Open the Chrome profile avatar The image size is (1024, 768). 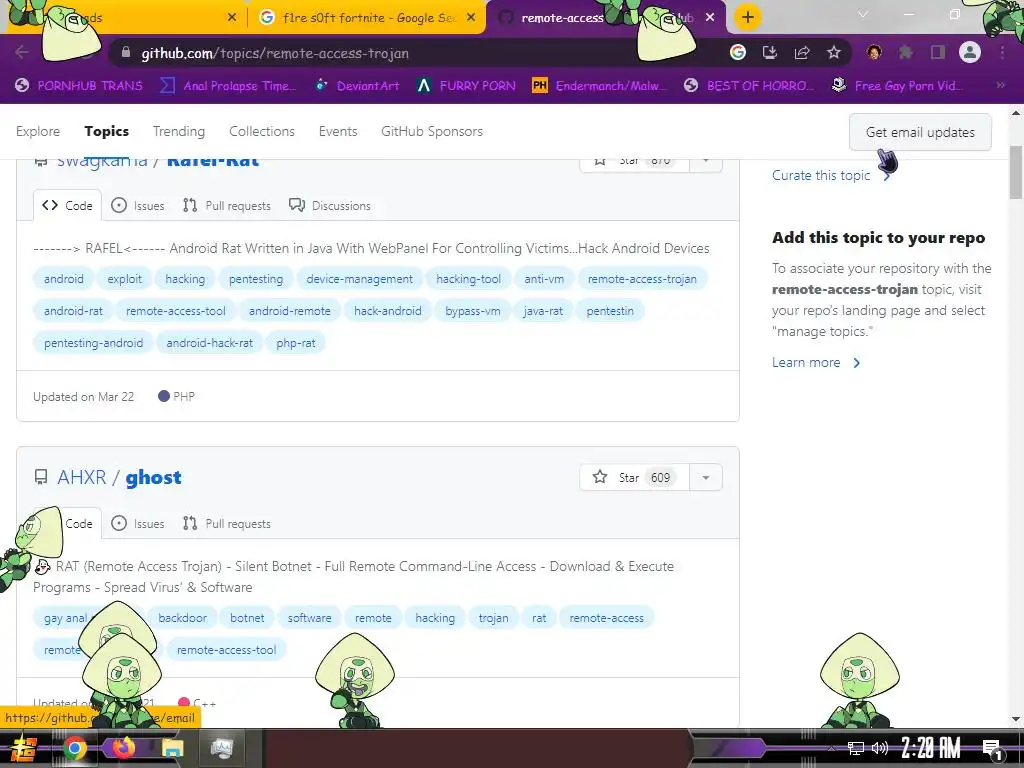point(970,52)
